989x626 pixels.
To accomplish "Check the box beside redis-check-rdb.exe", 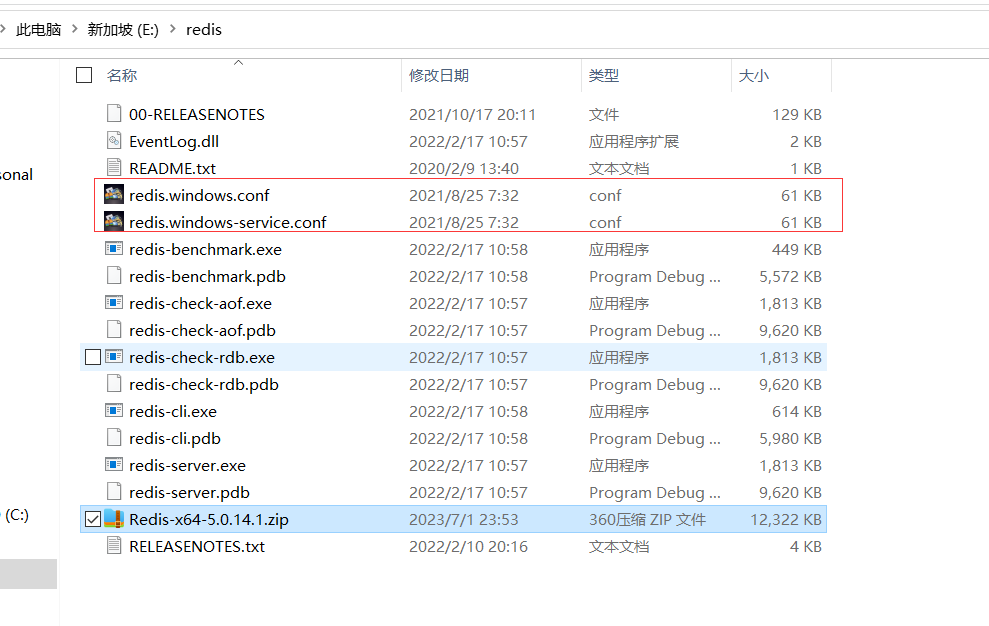I will tap(93, 357).
